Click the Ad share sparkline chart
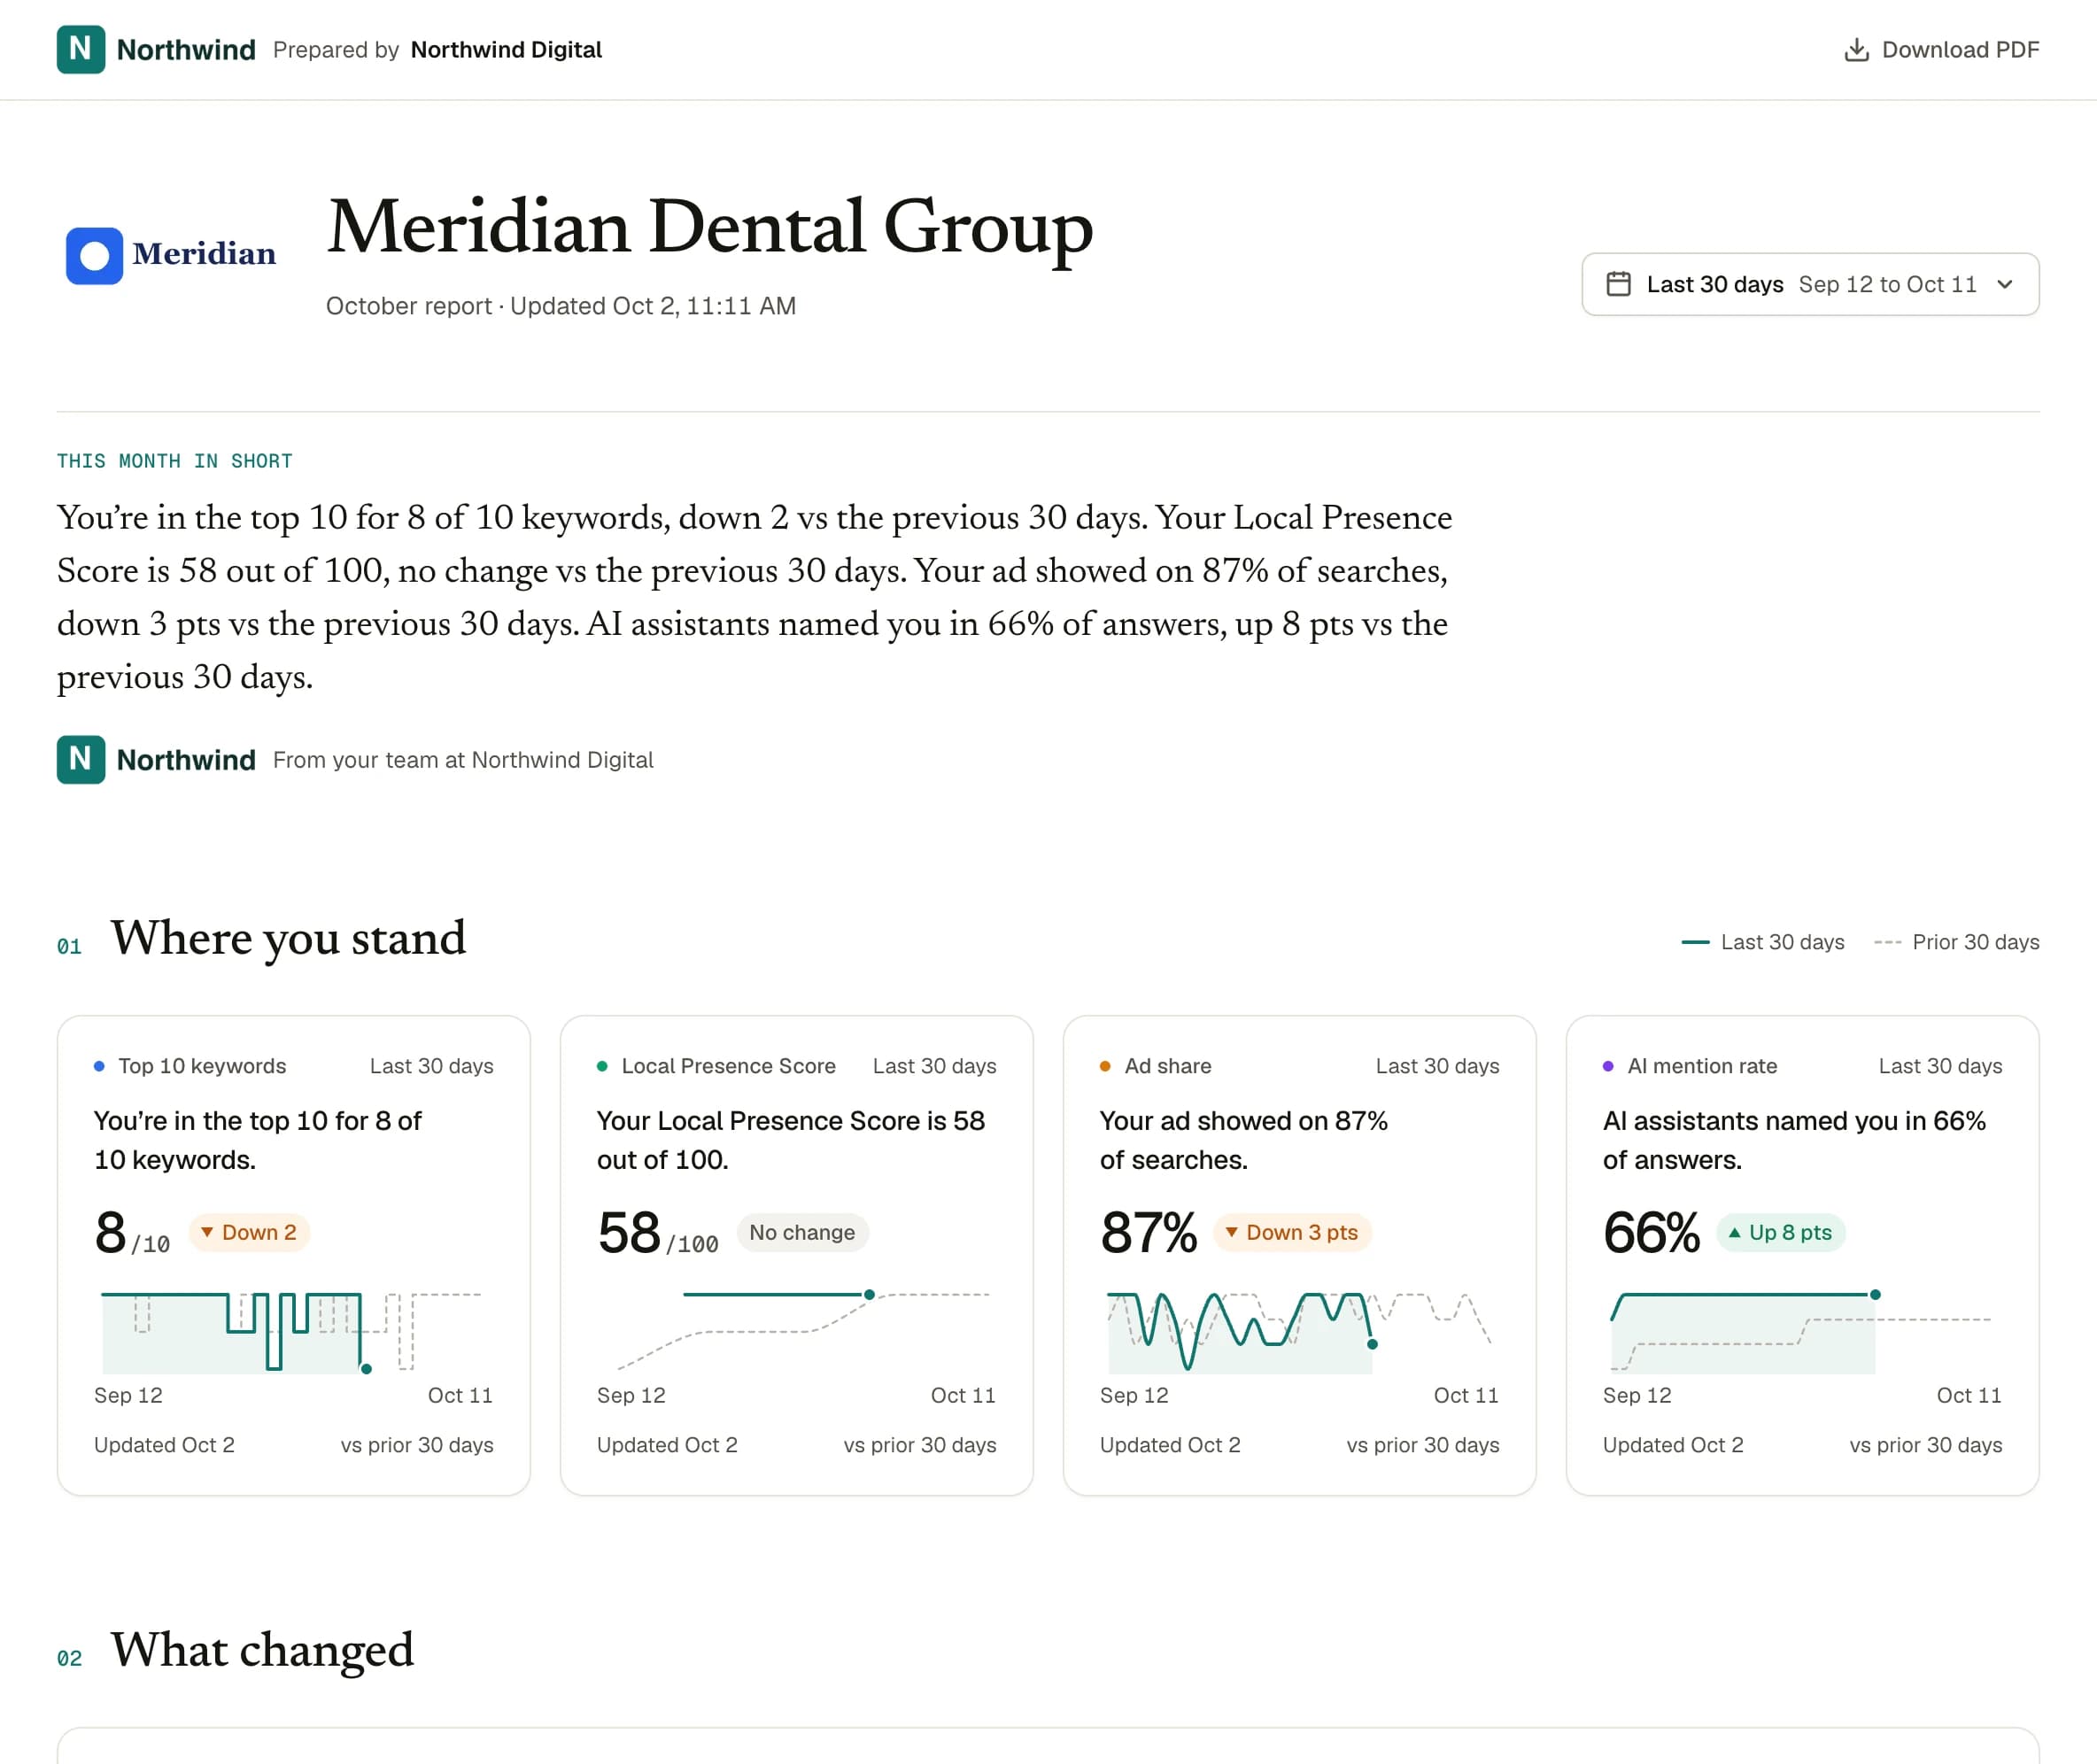Screen dimensions: 2097x1764 (x=1299, y=1332)
